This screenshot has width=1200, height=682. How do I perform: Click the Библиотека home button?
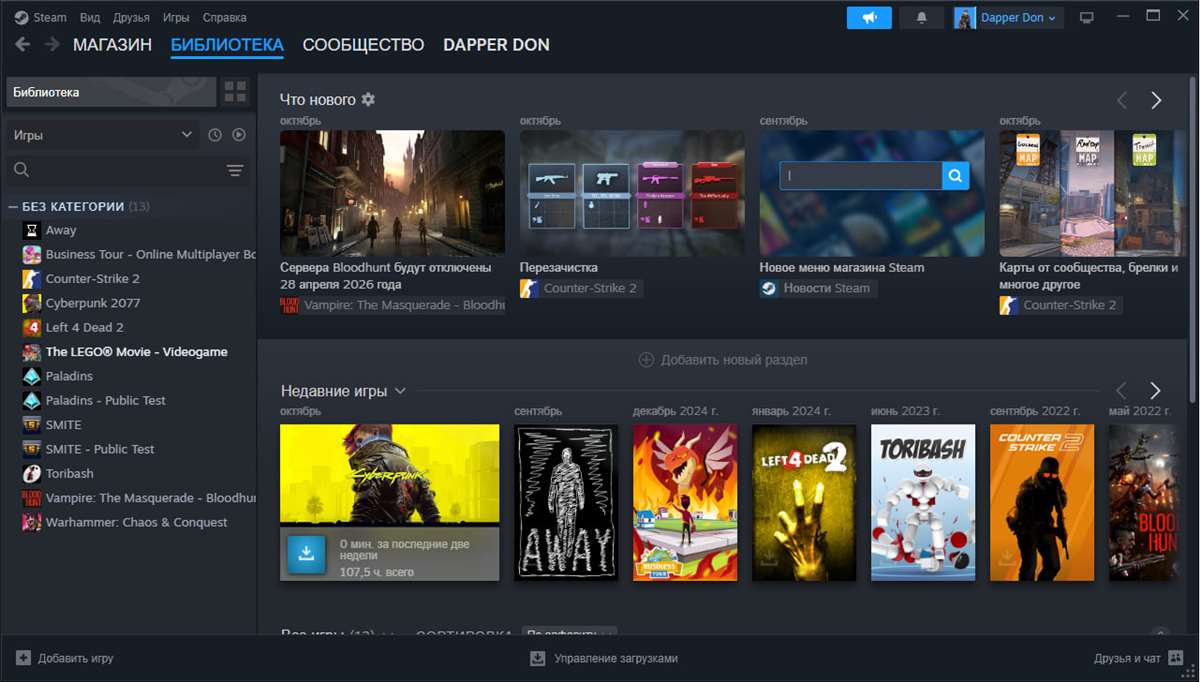111,92
